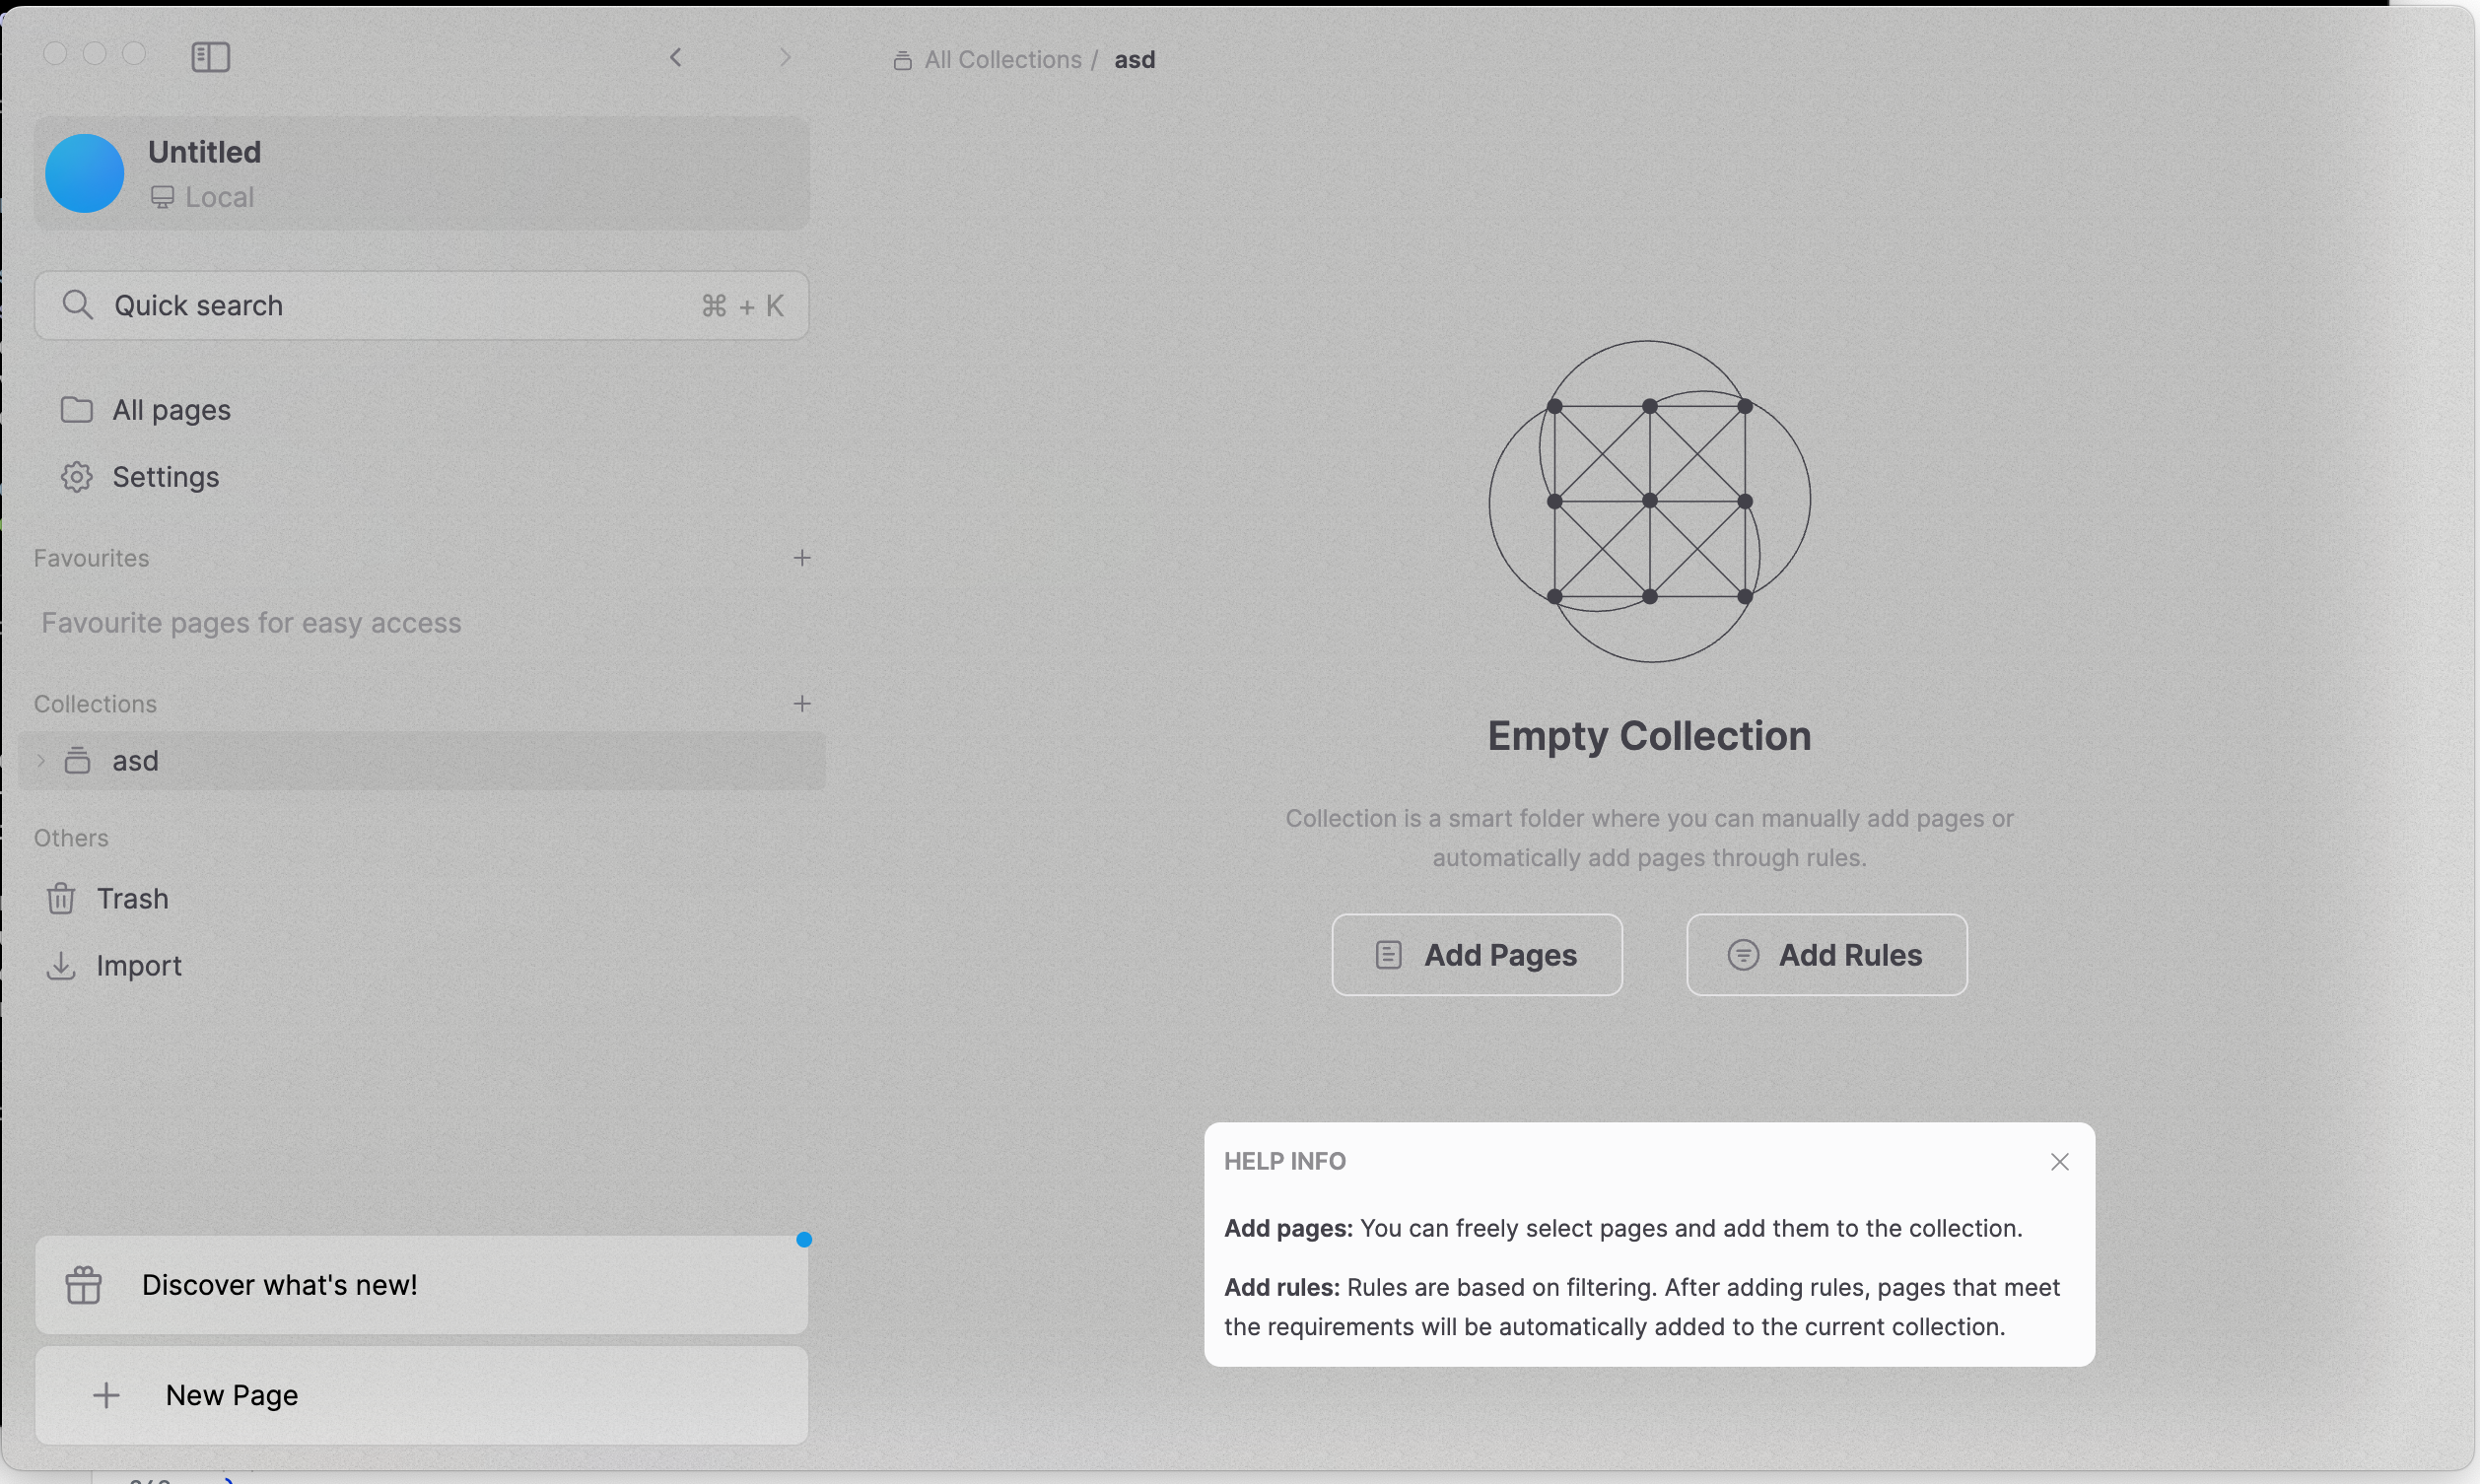This screenshot has height=1484, width=2480.
Task: Open Settings gear item
Action: click(165, 477)
